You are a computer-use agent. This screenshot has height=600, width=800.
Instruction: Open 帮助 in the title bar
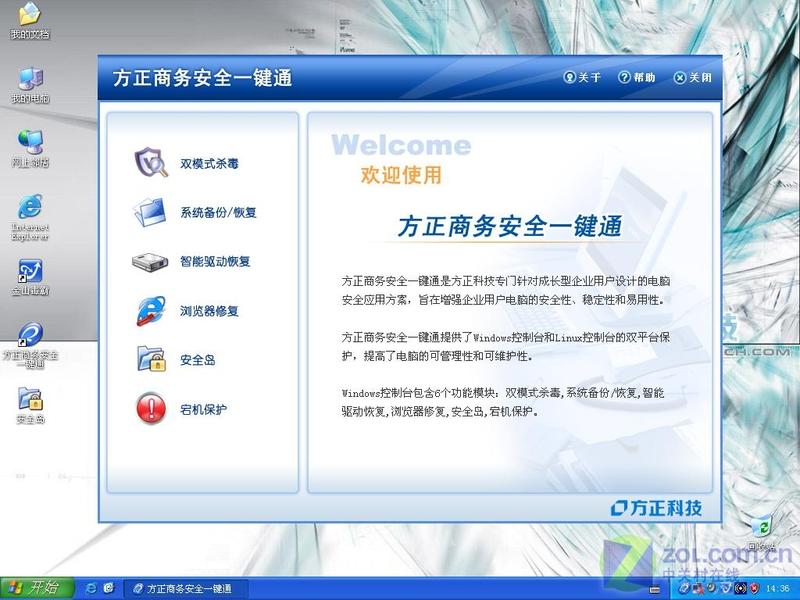click(637, 78)
